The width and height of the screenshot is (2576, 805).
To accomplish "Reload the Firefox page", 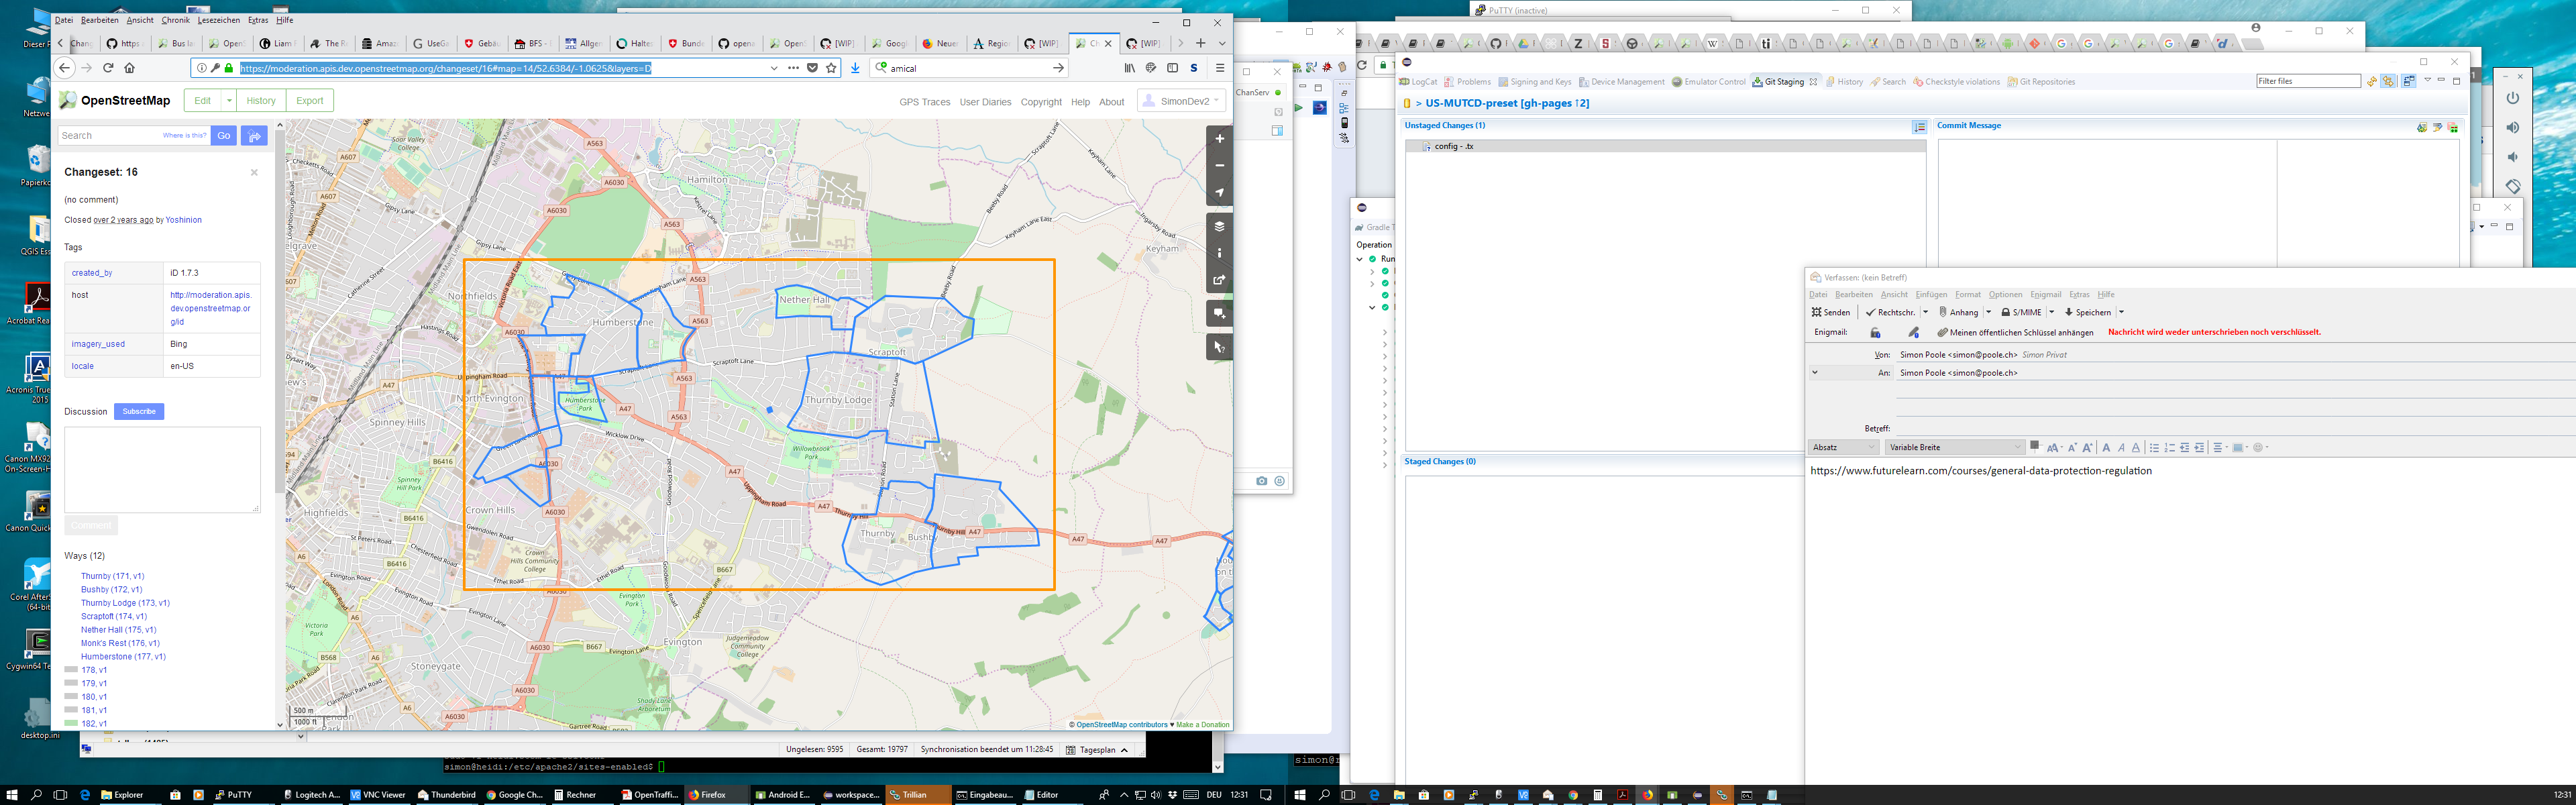I will click(108, 68).
